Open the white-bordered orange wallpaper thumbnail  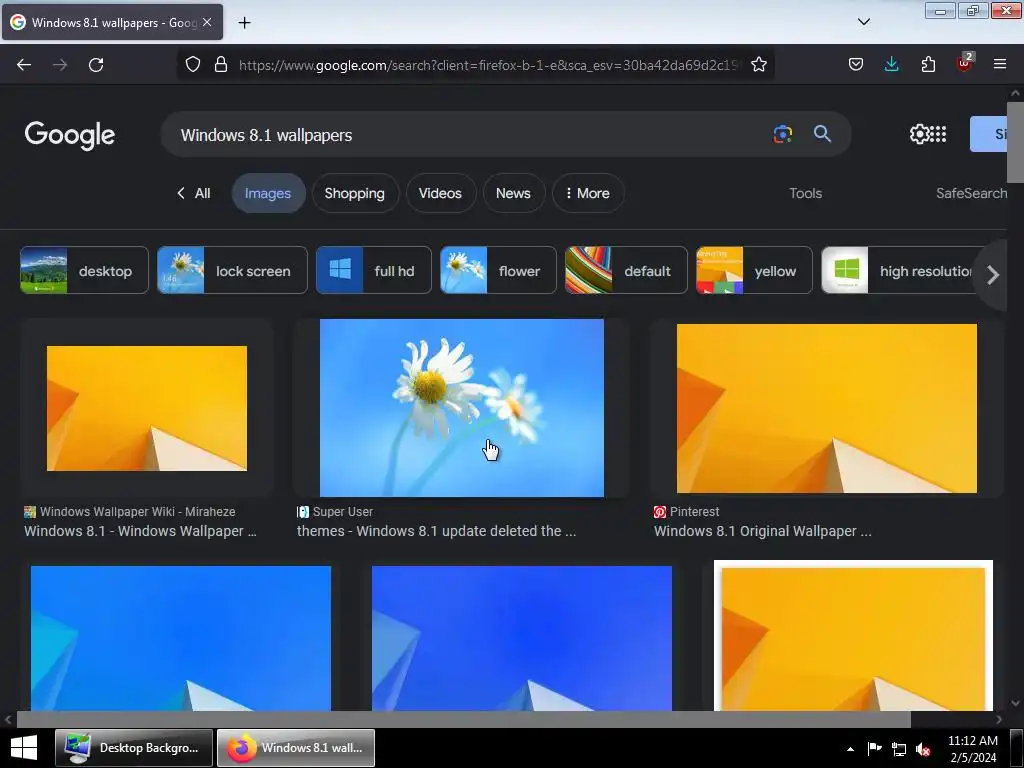(x=854, y=635)
